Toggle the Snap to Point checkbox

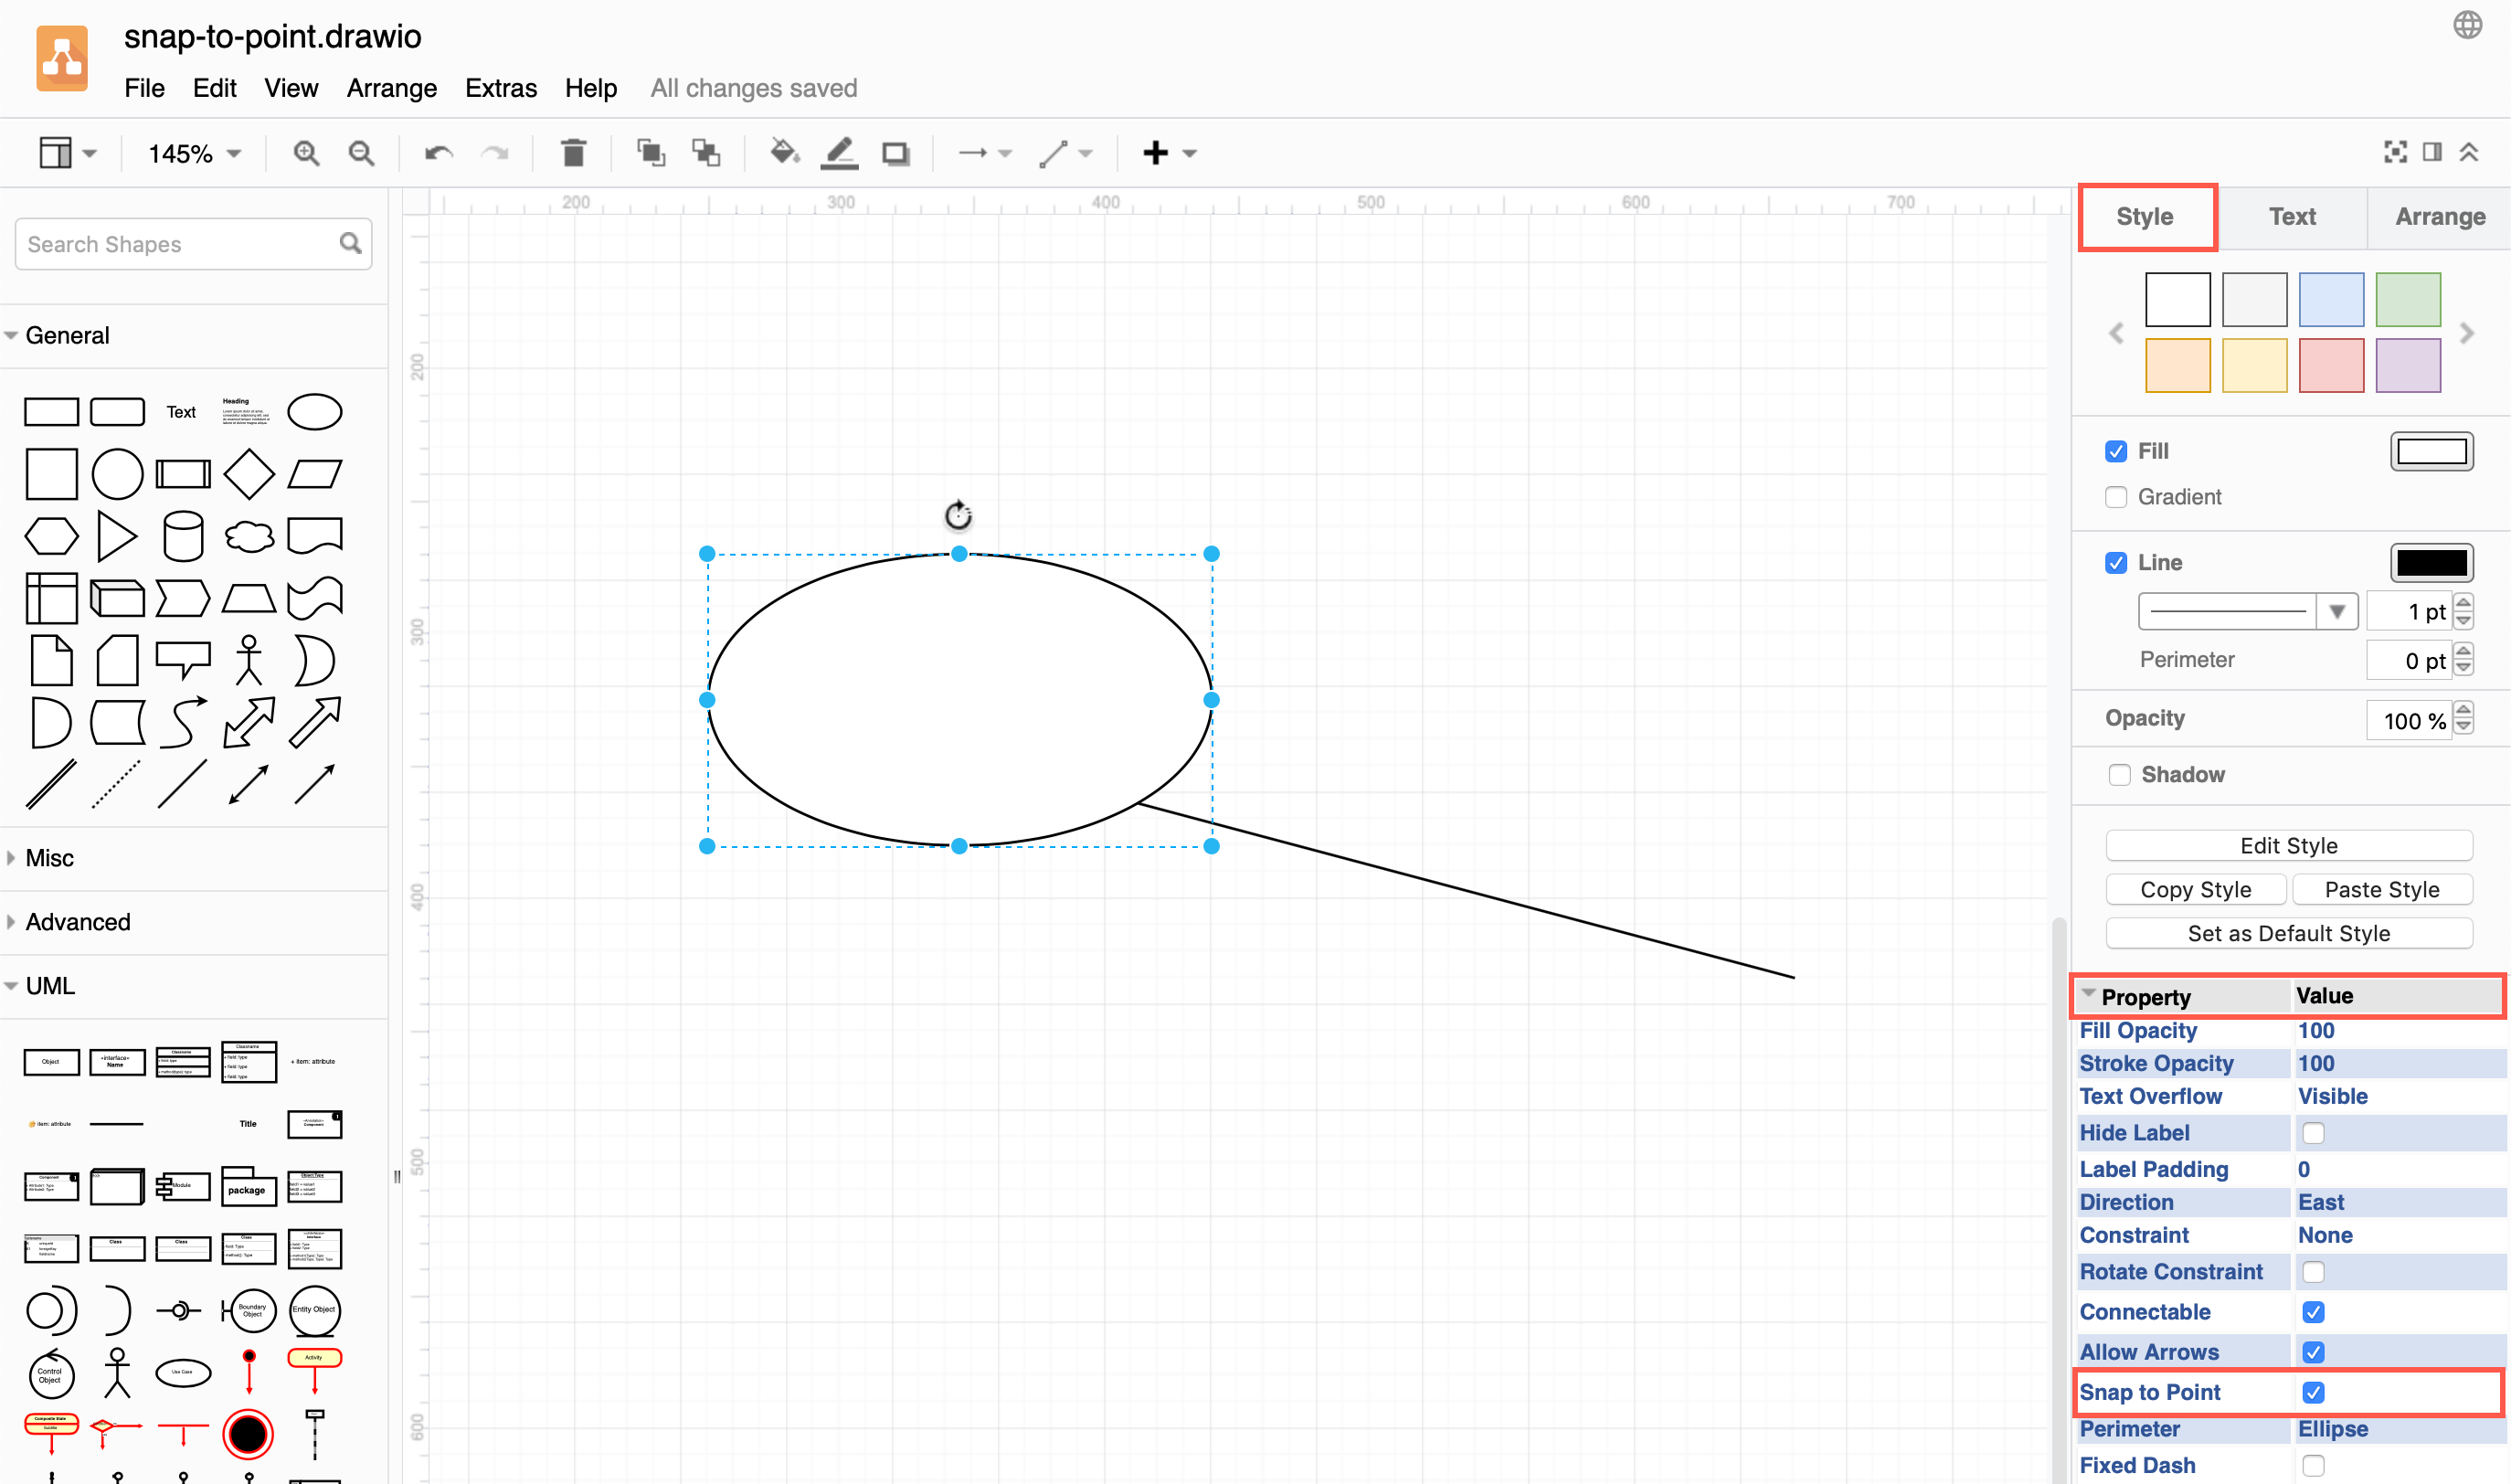pos(2313,1392)
